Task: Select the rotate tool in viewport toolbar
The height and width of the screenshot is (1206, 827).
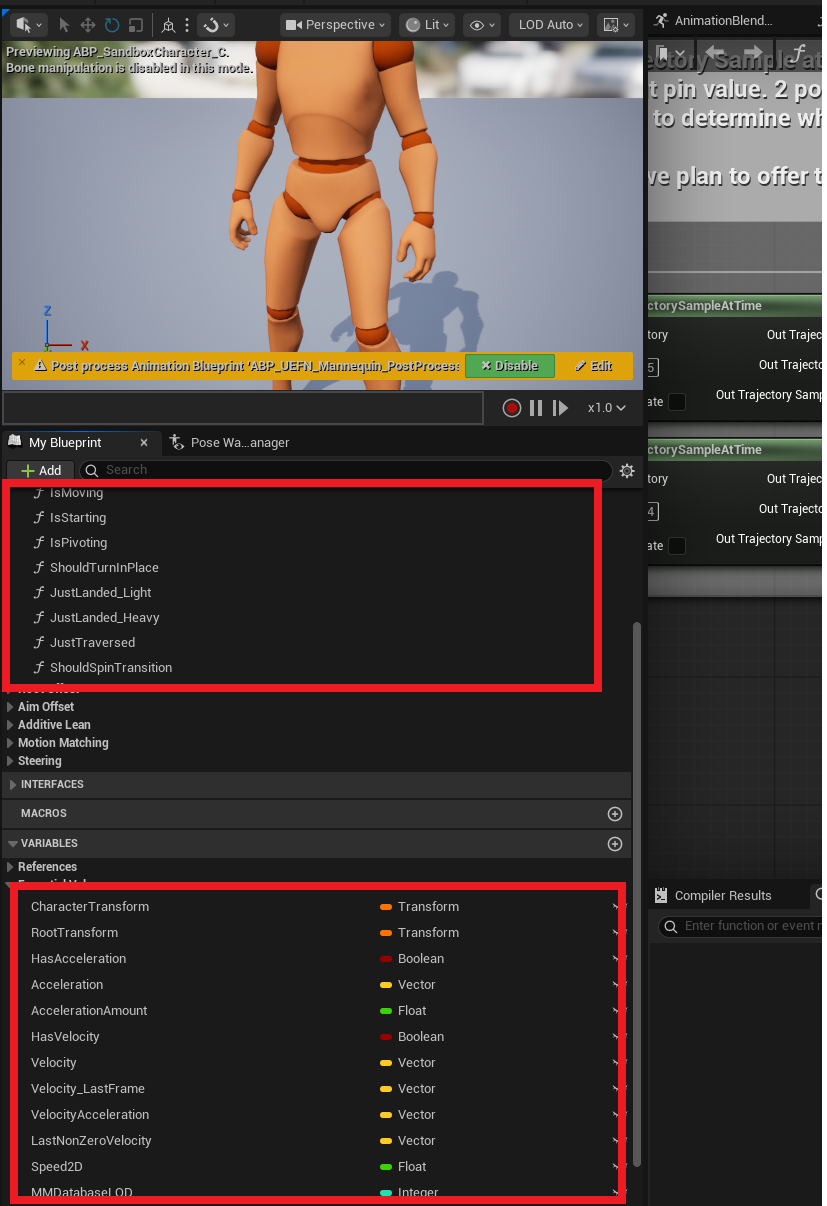Action: coord(112,25)
